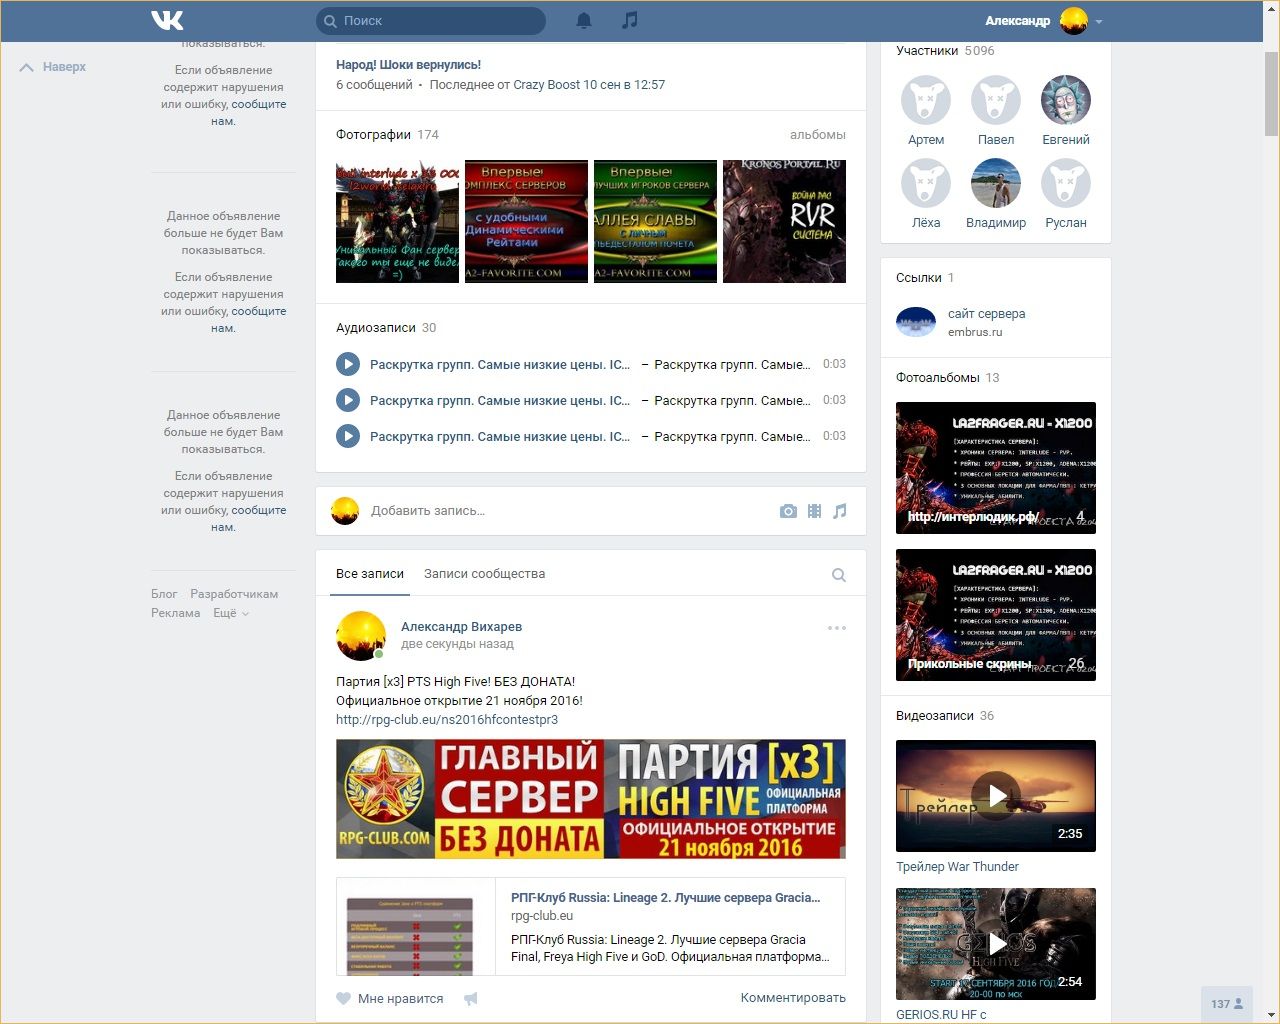Play the first Раскрутка групп audio track

(x=348, y=365)
